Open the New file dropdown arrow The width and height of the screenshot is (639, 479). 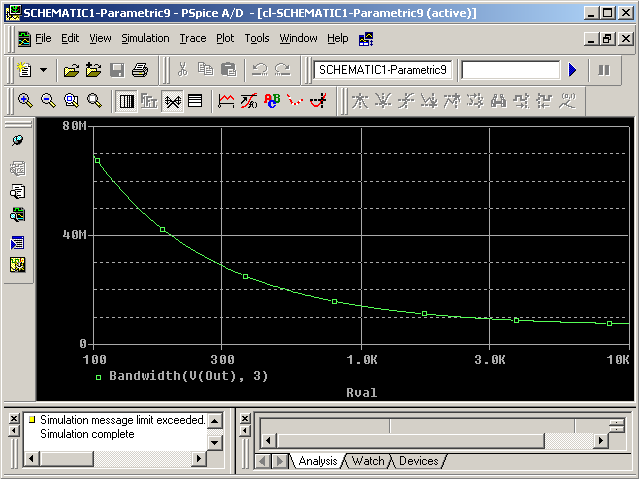[43, 70]
